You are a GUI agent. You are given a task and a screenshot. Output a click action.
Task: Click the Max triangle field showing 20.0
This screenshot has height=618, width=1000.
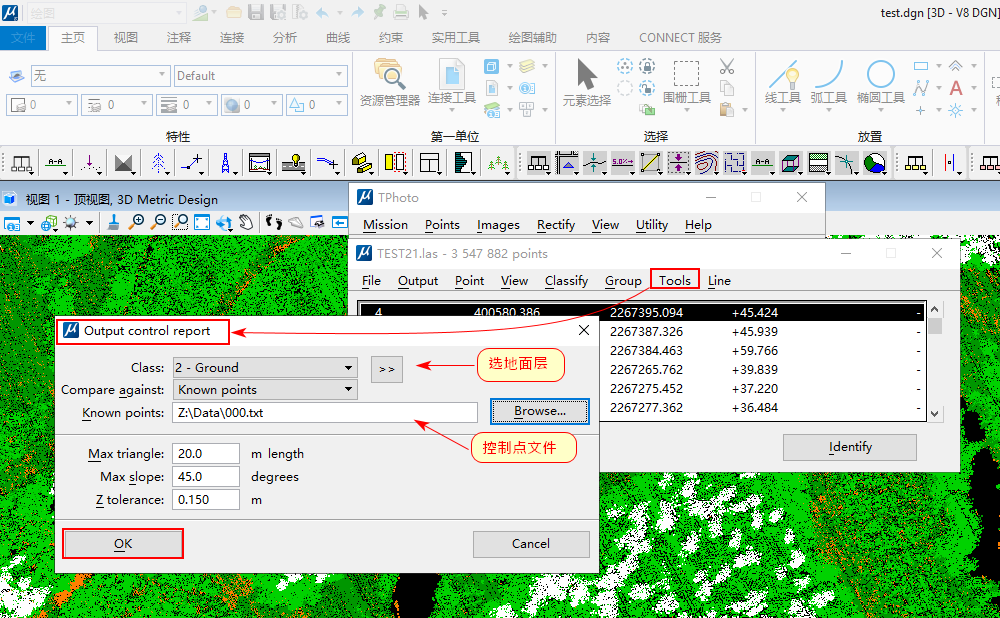tap(205, 454)
